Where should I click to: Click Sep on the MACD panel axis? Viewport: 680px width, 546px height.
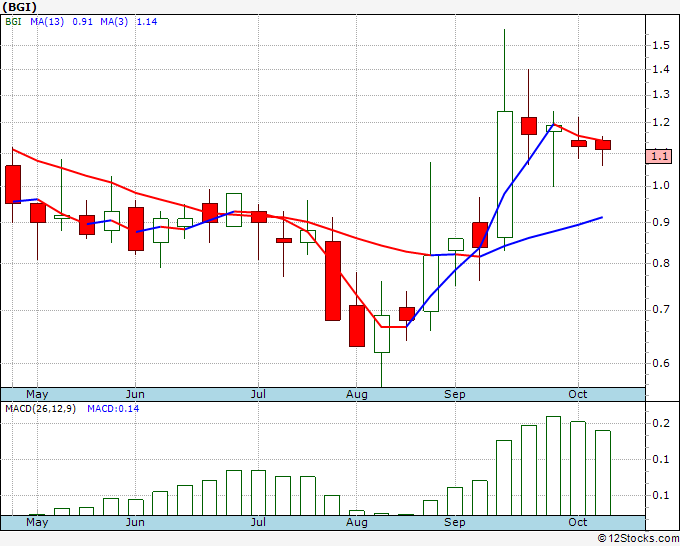pos(454,522)
